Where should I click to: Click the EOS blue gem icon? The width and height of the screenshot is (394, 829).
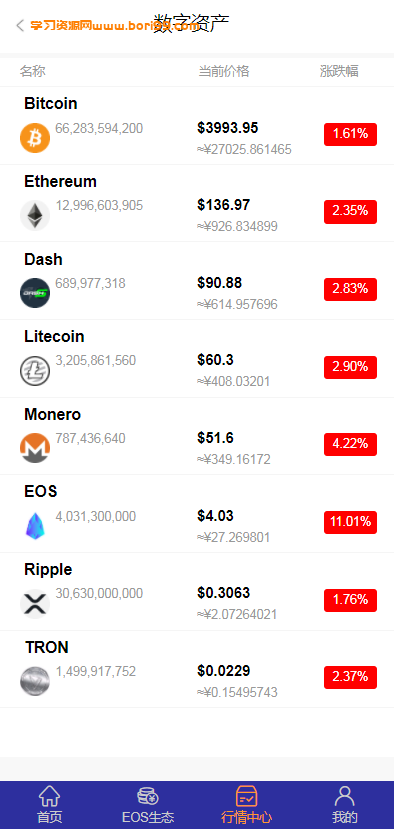click(x=35, y=526)
